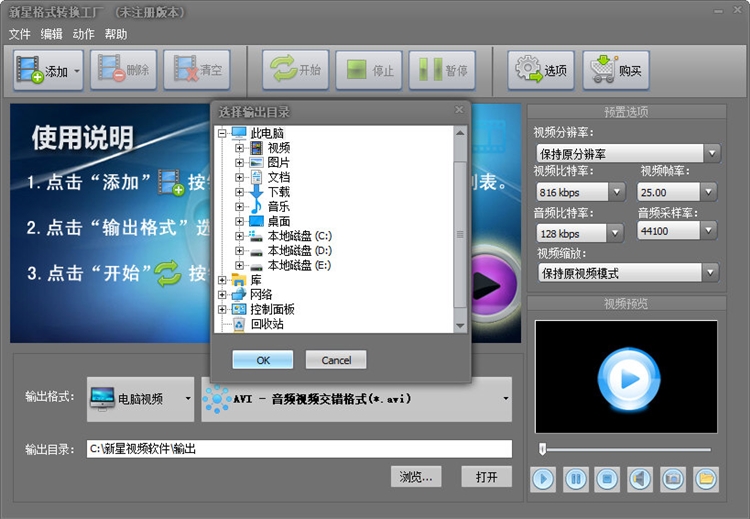Screen dimensions: 750x519
Task: Open the 购买 (Purchase) cart button
Action: click(616, 71)
